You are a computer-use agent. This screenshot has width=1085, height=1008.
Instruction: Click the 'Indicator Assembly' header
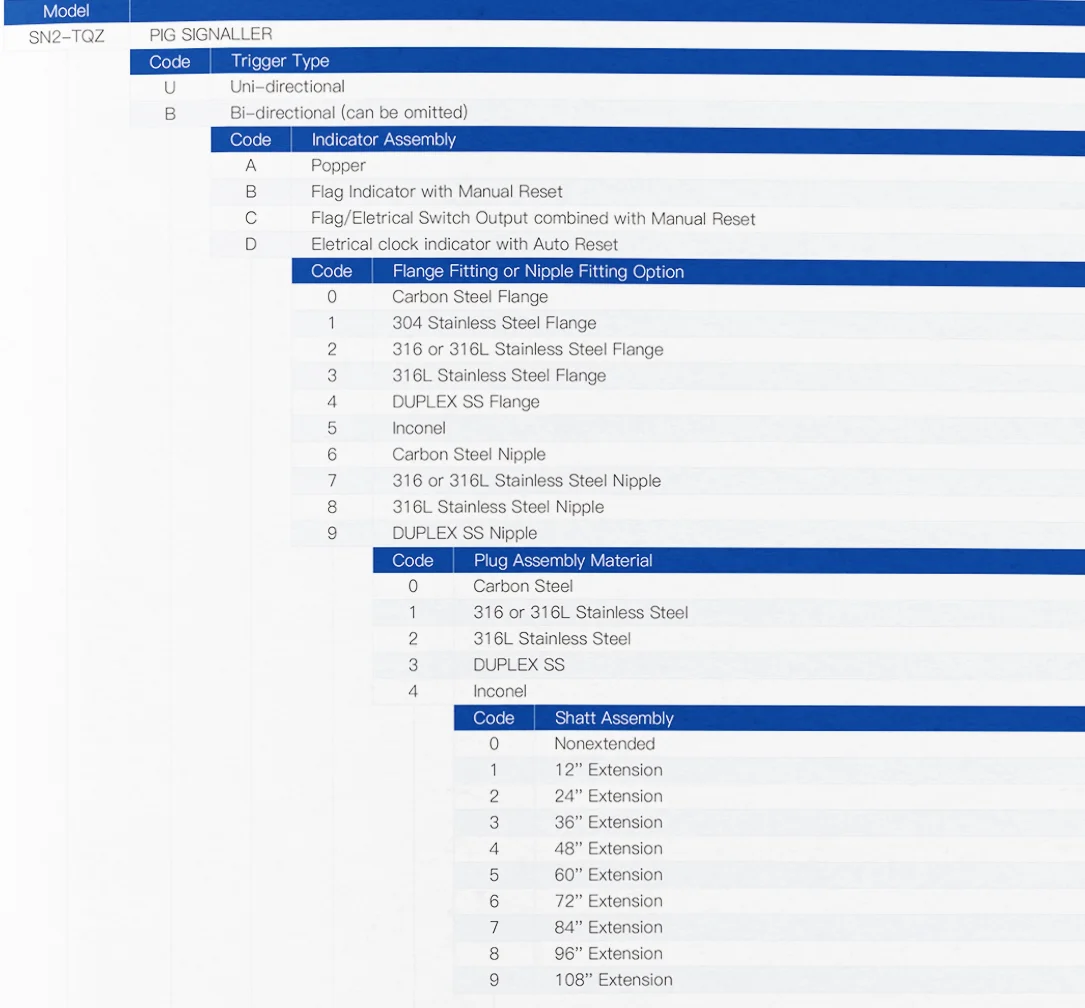click(x=383, y=140)
